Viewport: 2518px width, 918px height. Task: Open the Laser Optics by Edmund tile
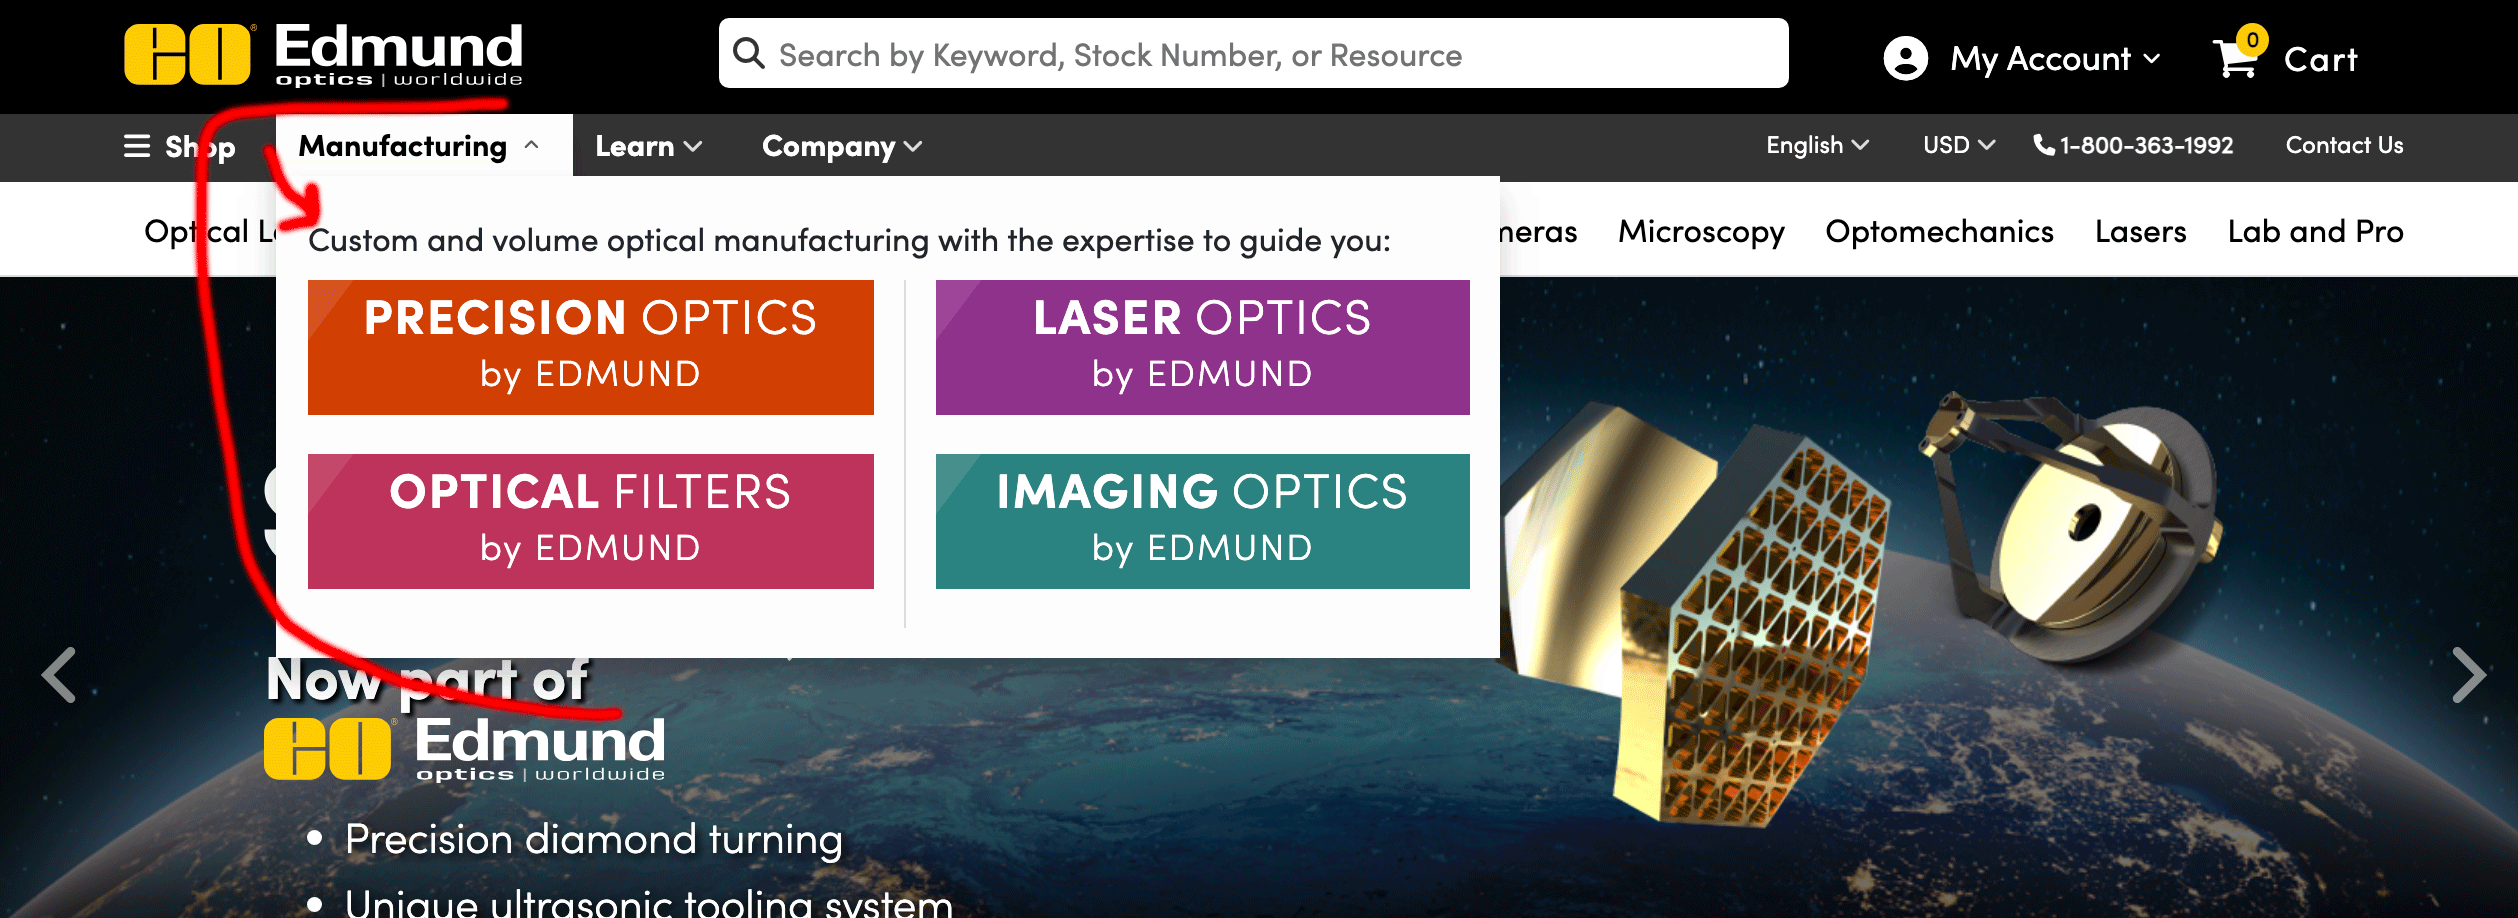1202,347
